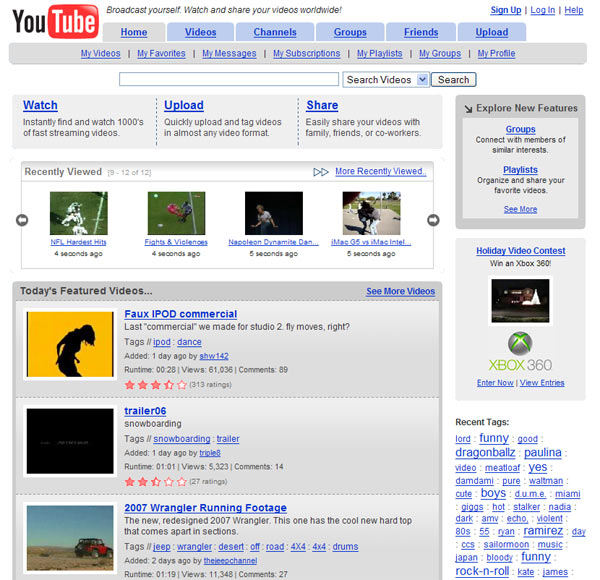
Task: Open thejeepchannel user link
Action: coord(230,561)
